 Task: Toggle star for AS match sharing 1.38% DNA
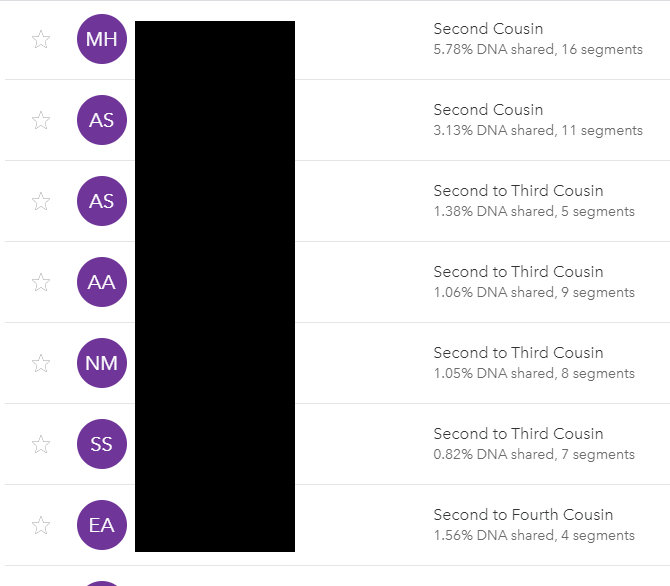click(x=41, y=201)
